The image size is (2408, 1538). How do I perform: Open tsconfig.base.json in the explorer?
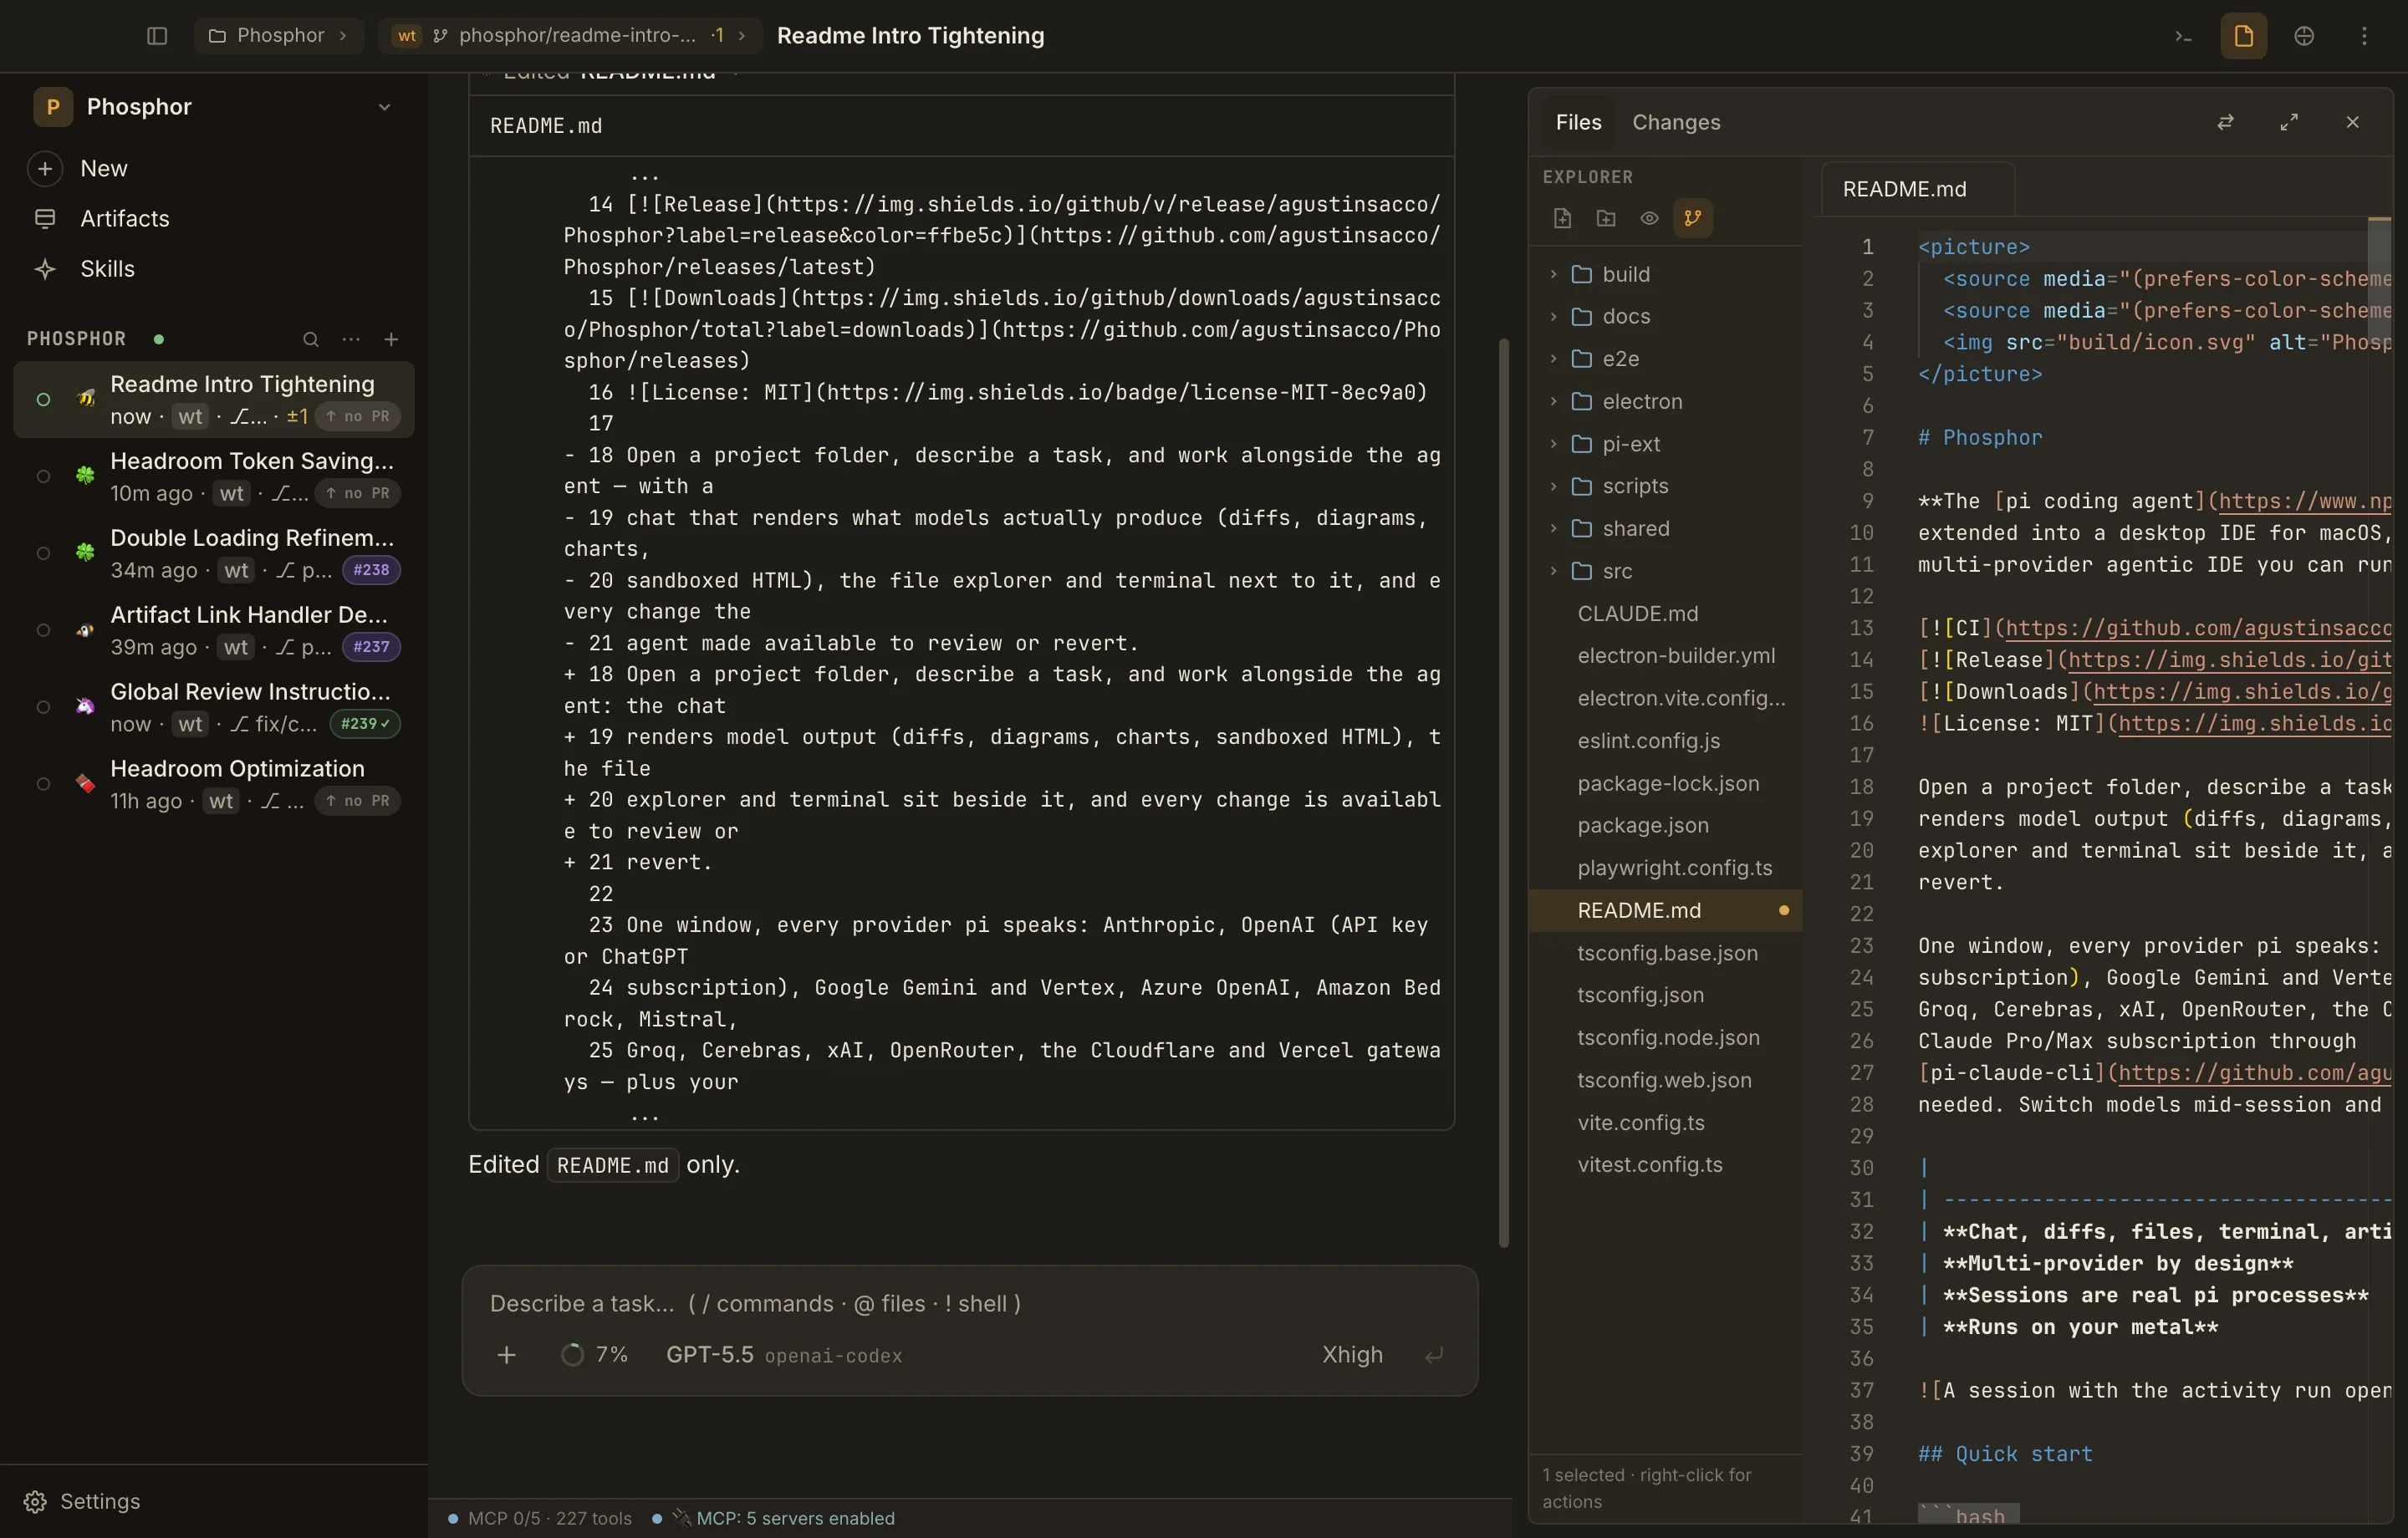coord(1665,953)
